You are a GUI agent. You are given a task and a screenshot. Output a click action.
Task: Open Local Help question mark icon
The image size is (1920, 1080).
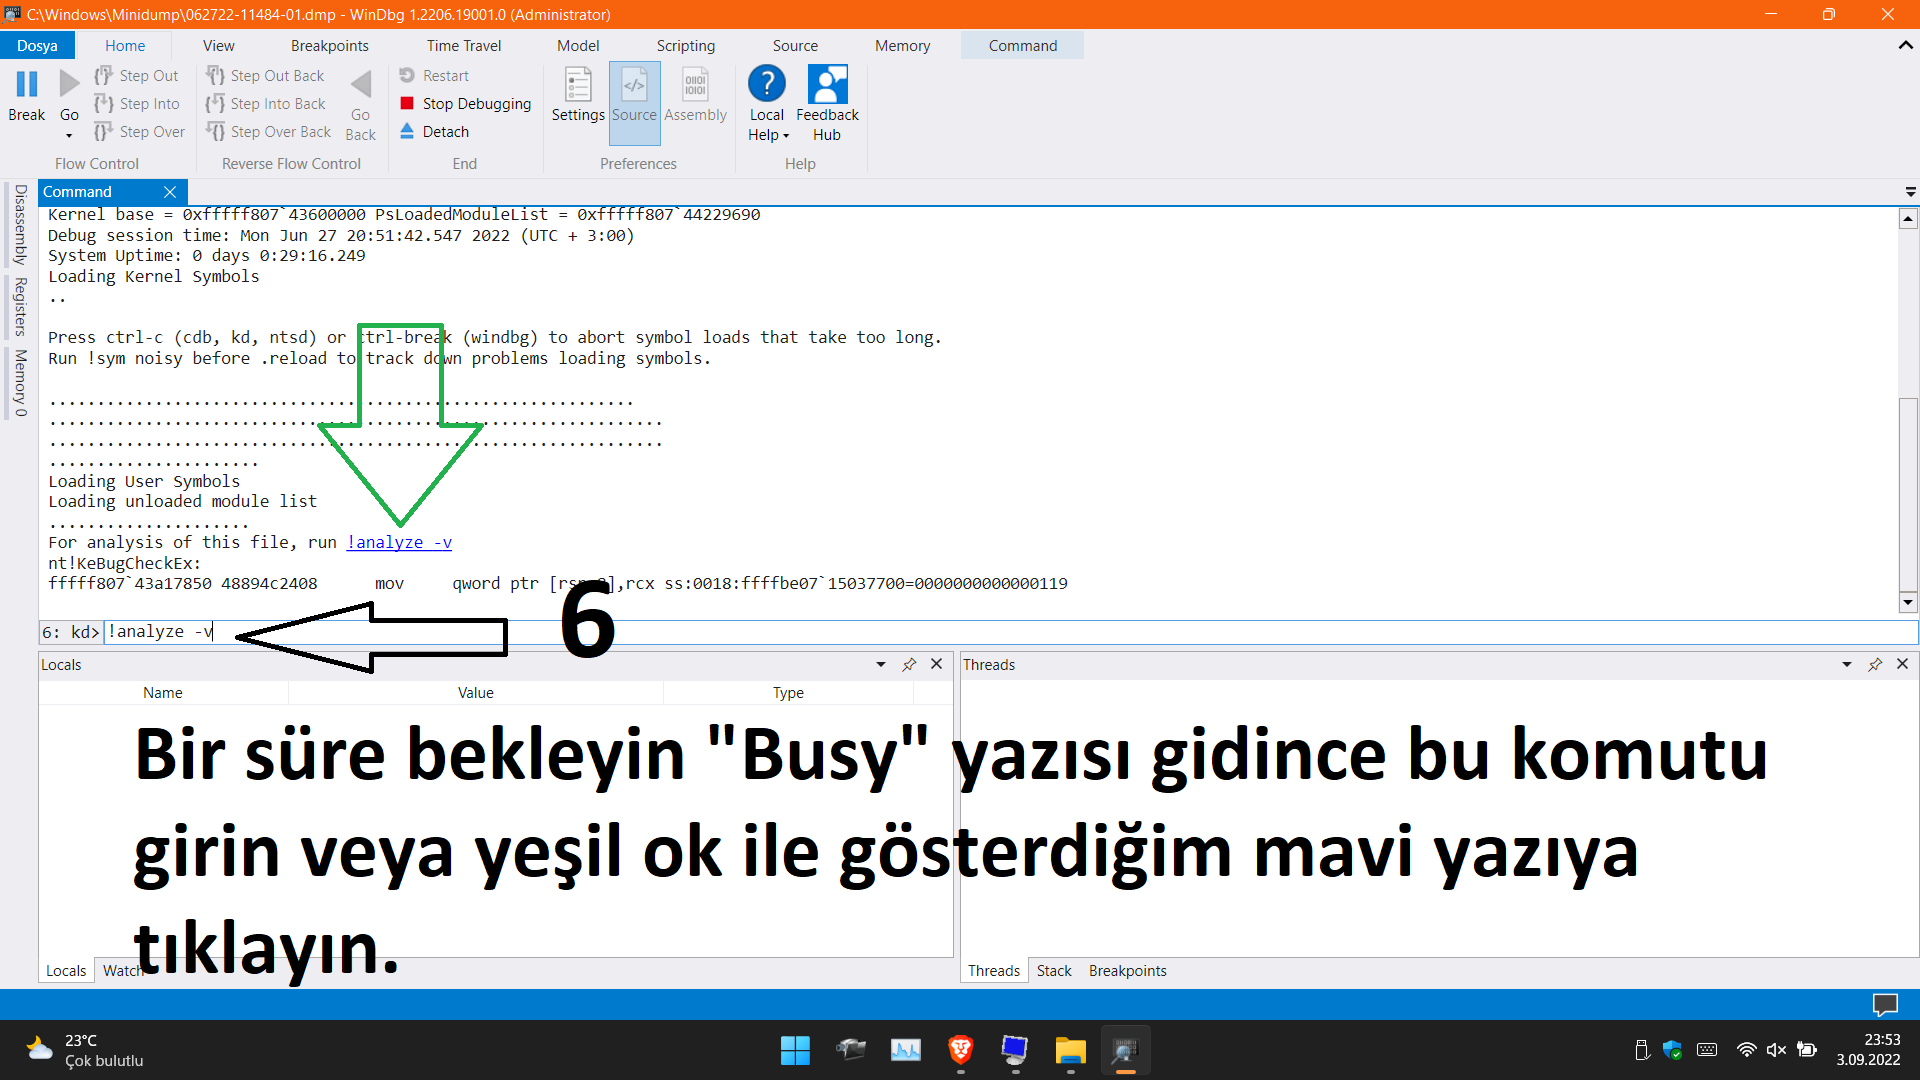(767, 84)
